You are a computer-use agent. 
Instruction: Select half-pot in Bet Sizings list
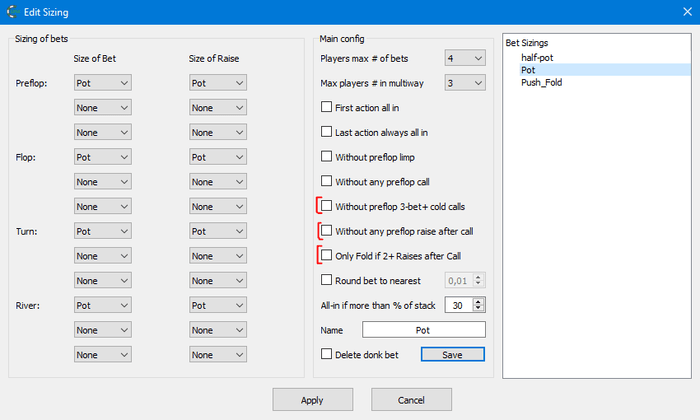[x=537, y=58]
